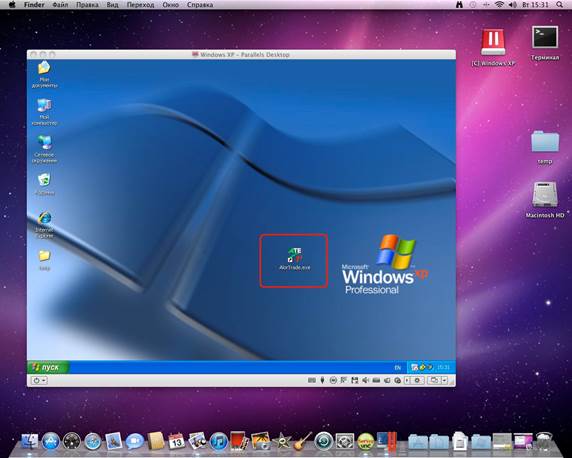The image size is (572, 458).
Task: Open the Правка menu
Action: click(87, 5)
